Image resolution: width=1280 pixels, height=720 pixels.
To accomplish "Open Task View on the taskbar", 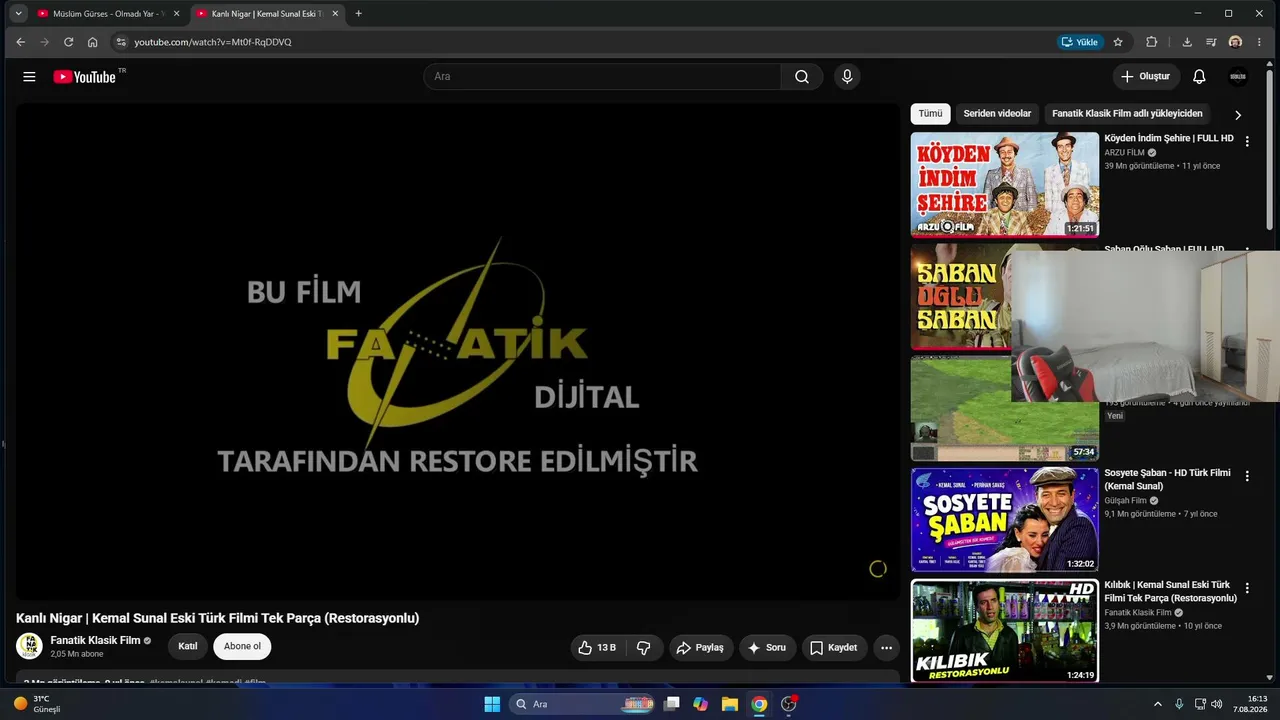I will [672, 704].
